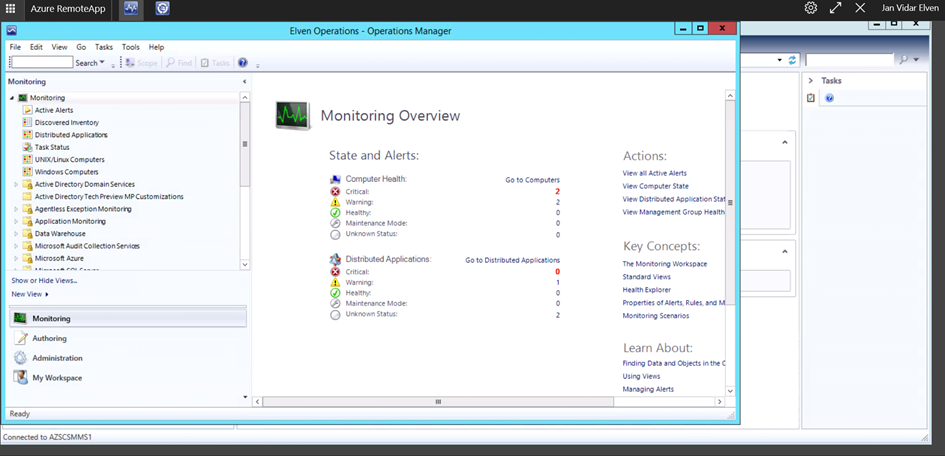Image resolution: width=945 pixels, height=456 pixels.
Task: Switch to Administration workspace
Action: 57,358
